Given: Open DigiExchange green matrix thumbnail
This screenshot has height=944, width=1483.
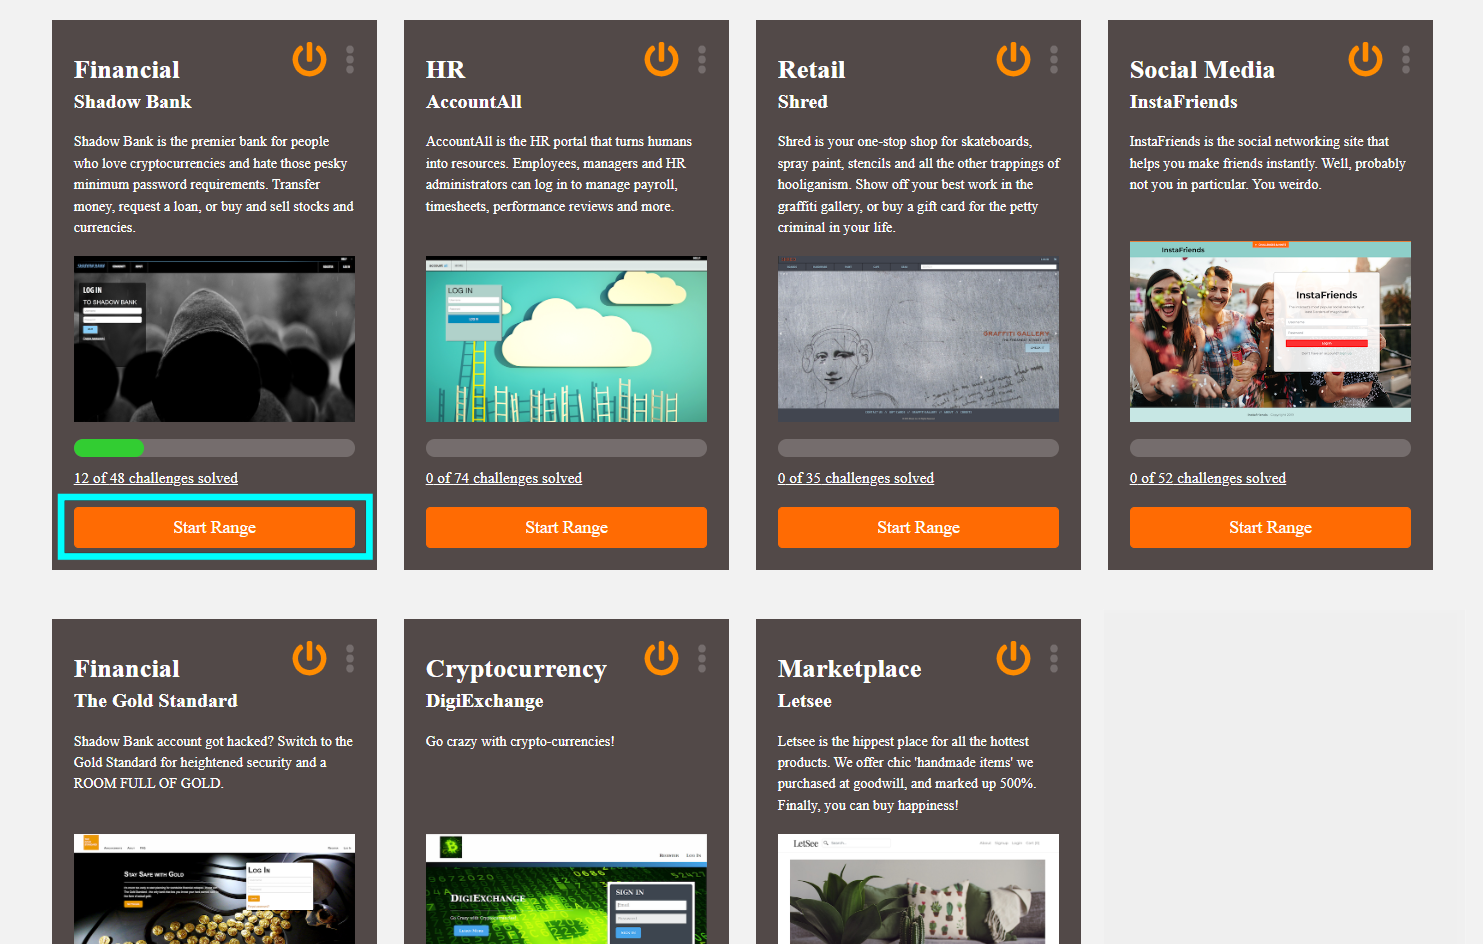Looking at the screenshot, I should 566,889.
